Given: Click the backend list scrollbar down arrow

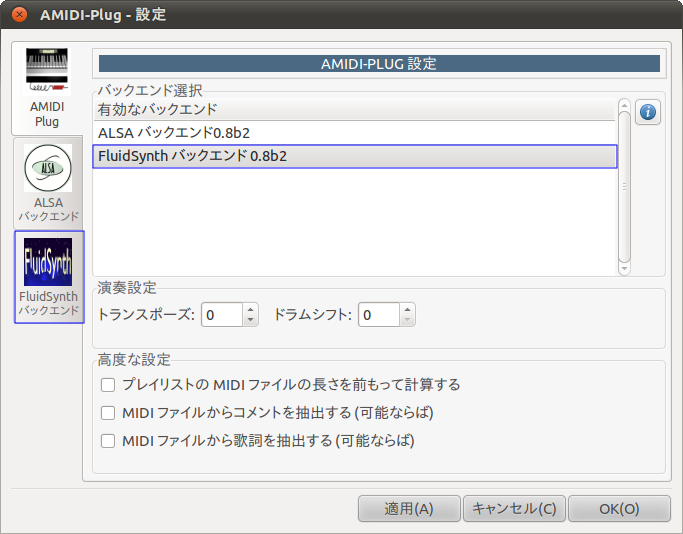Looking at the screenshot, I should coord(624,269).
